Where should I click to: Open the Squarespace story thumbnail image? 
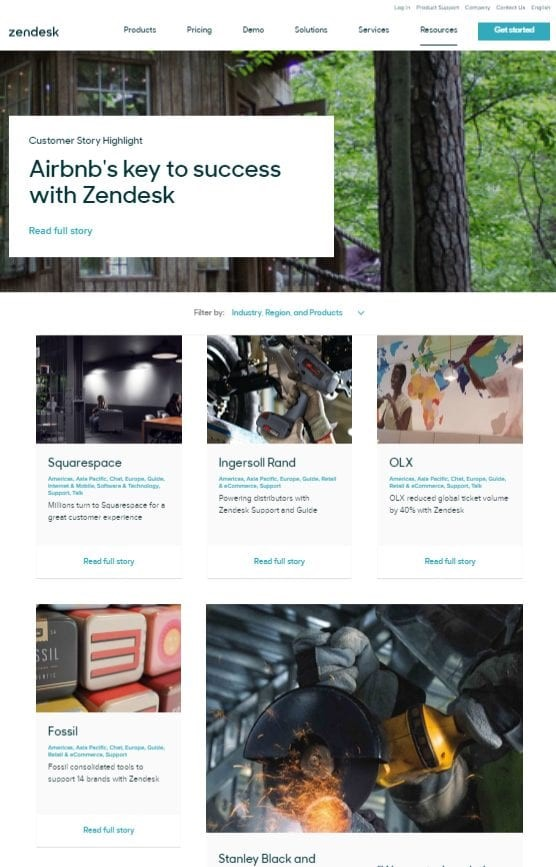click(x=109, y=389)
